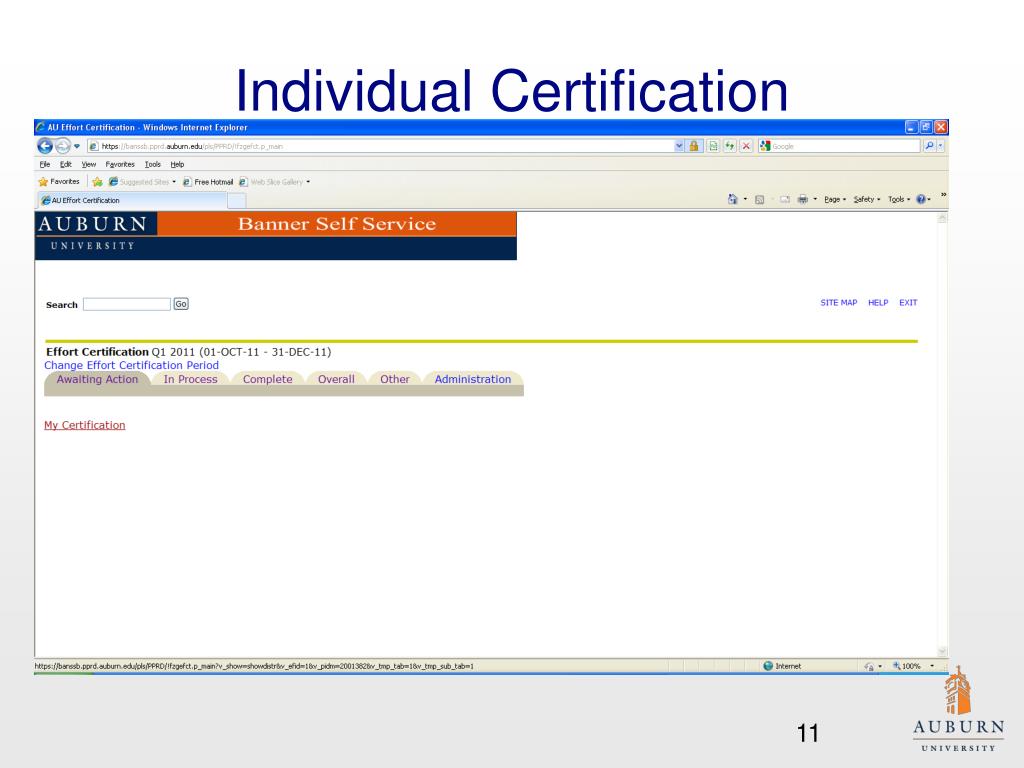Expand the address bar history dropdown

click(679, 146)
